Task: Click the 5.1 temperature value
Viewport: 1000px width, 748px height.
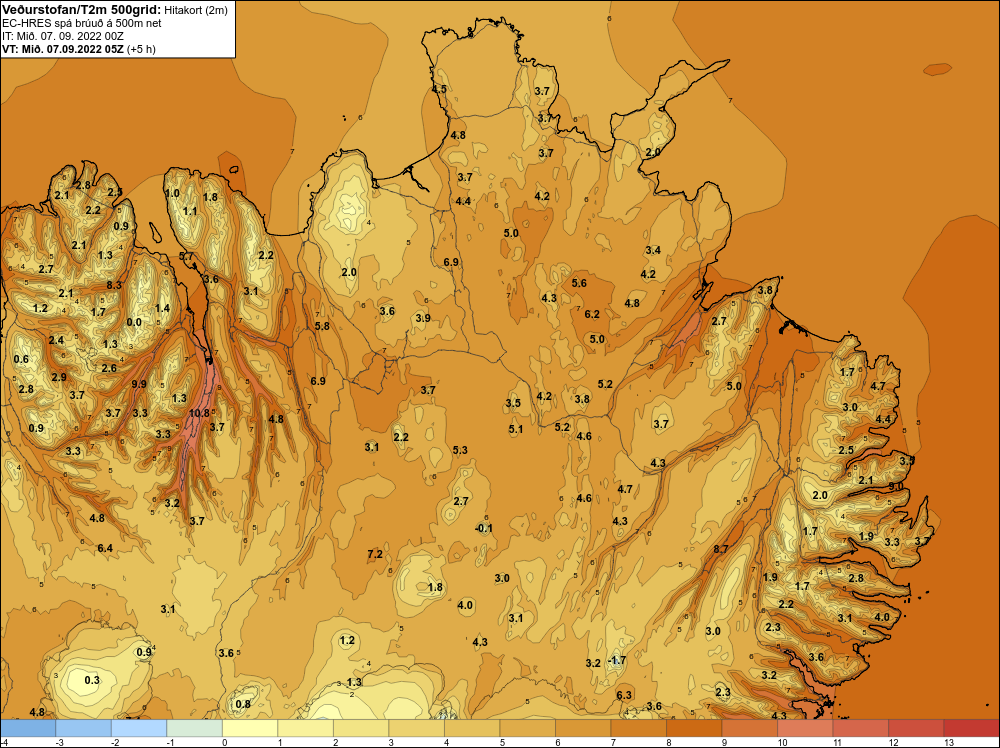Action: coord(516,429)
